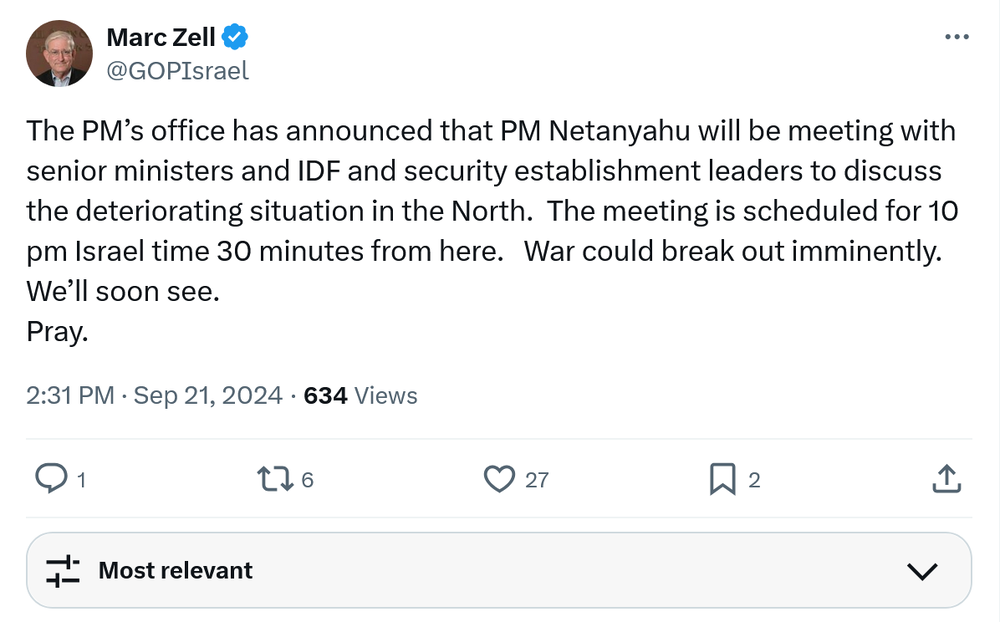Click the sort filter sliders icon
The height and width of the screenshot is (622, 1000).
(62, 571)
